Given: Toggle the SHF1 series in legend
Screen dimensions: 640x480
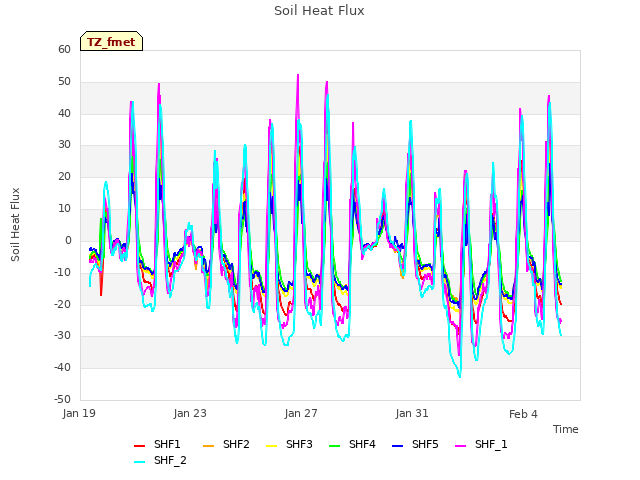Looking at the screenshot, I should coord(157,444).
